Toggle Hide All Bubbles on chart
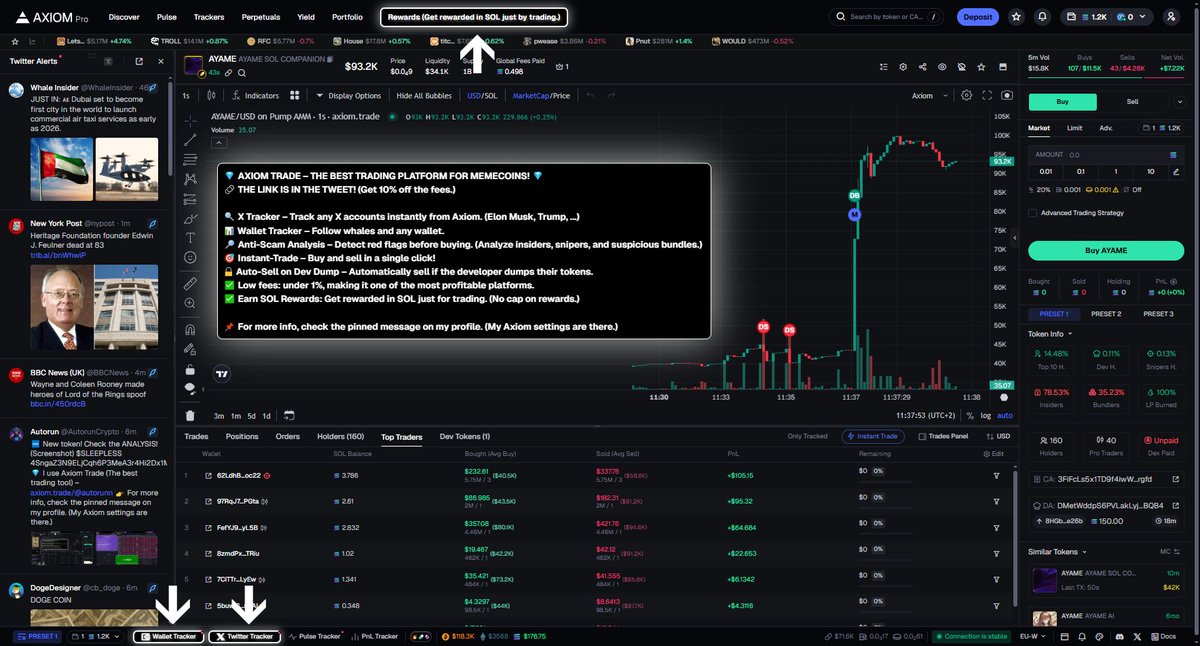 click(424, 96)
